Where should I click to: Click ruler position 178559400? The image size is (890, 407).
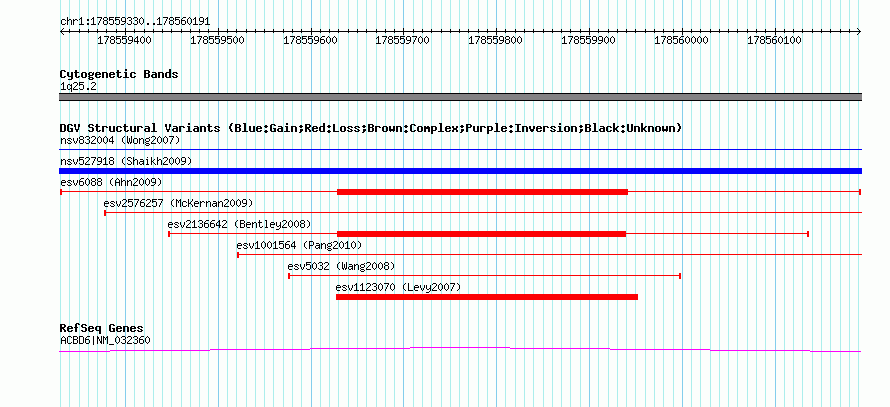point(124,40)
